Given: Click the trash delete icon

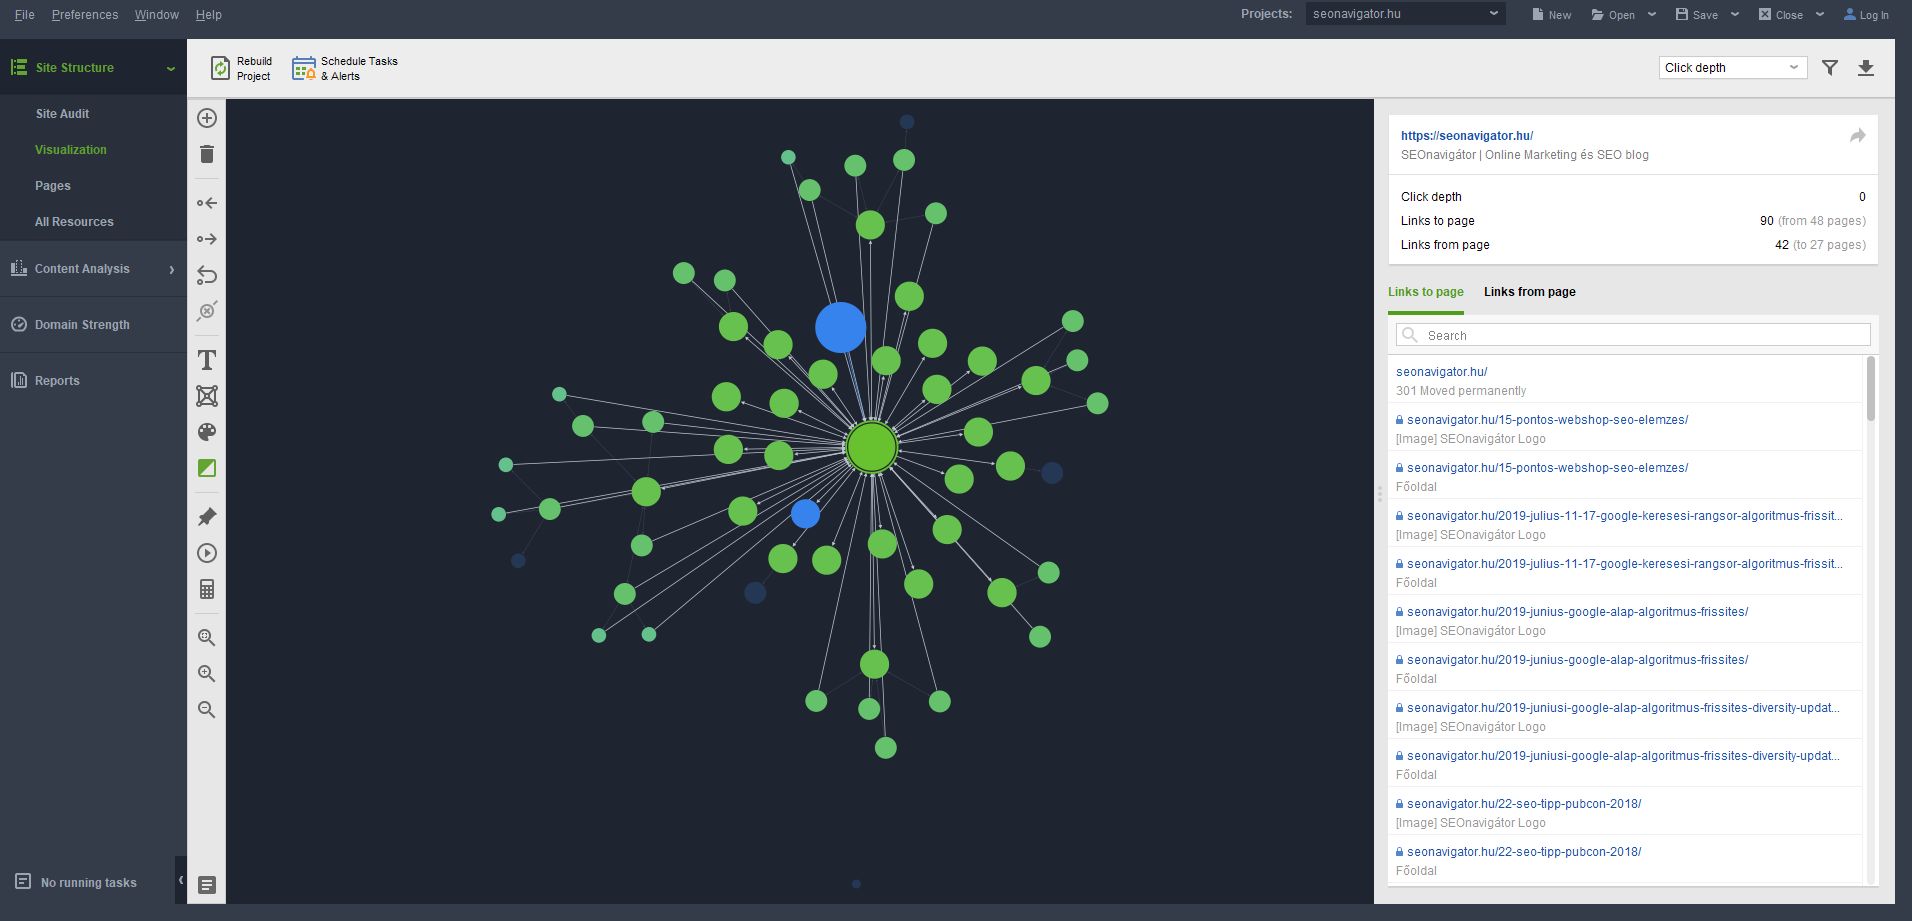Looking at the screenshot, I should pos(207,154).
